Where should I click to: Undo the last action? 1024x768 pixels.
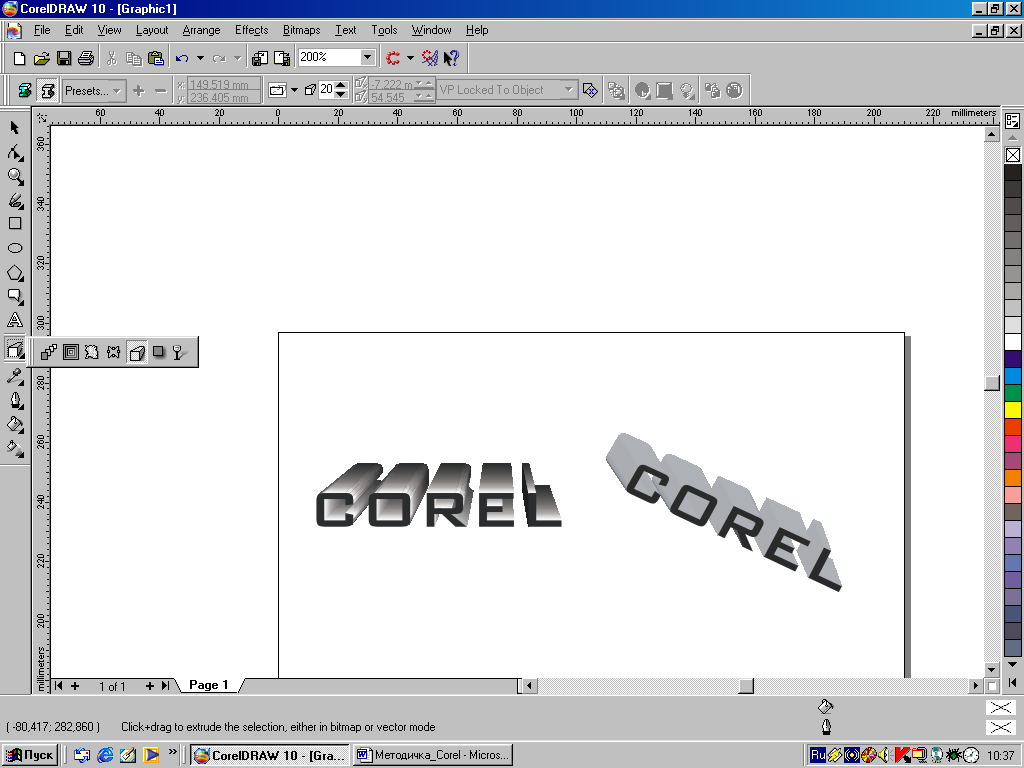[x=182, y=58]
